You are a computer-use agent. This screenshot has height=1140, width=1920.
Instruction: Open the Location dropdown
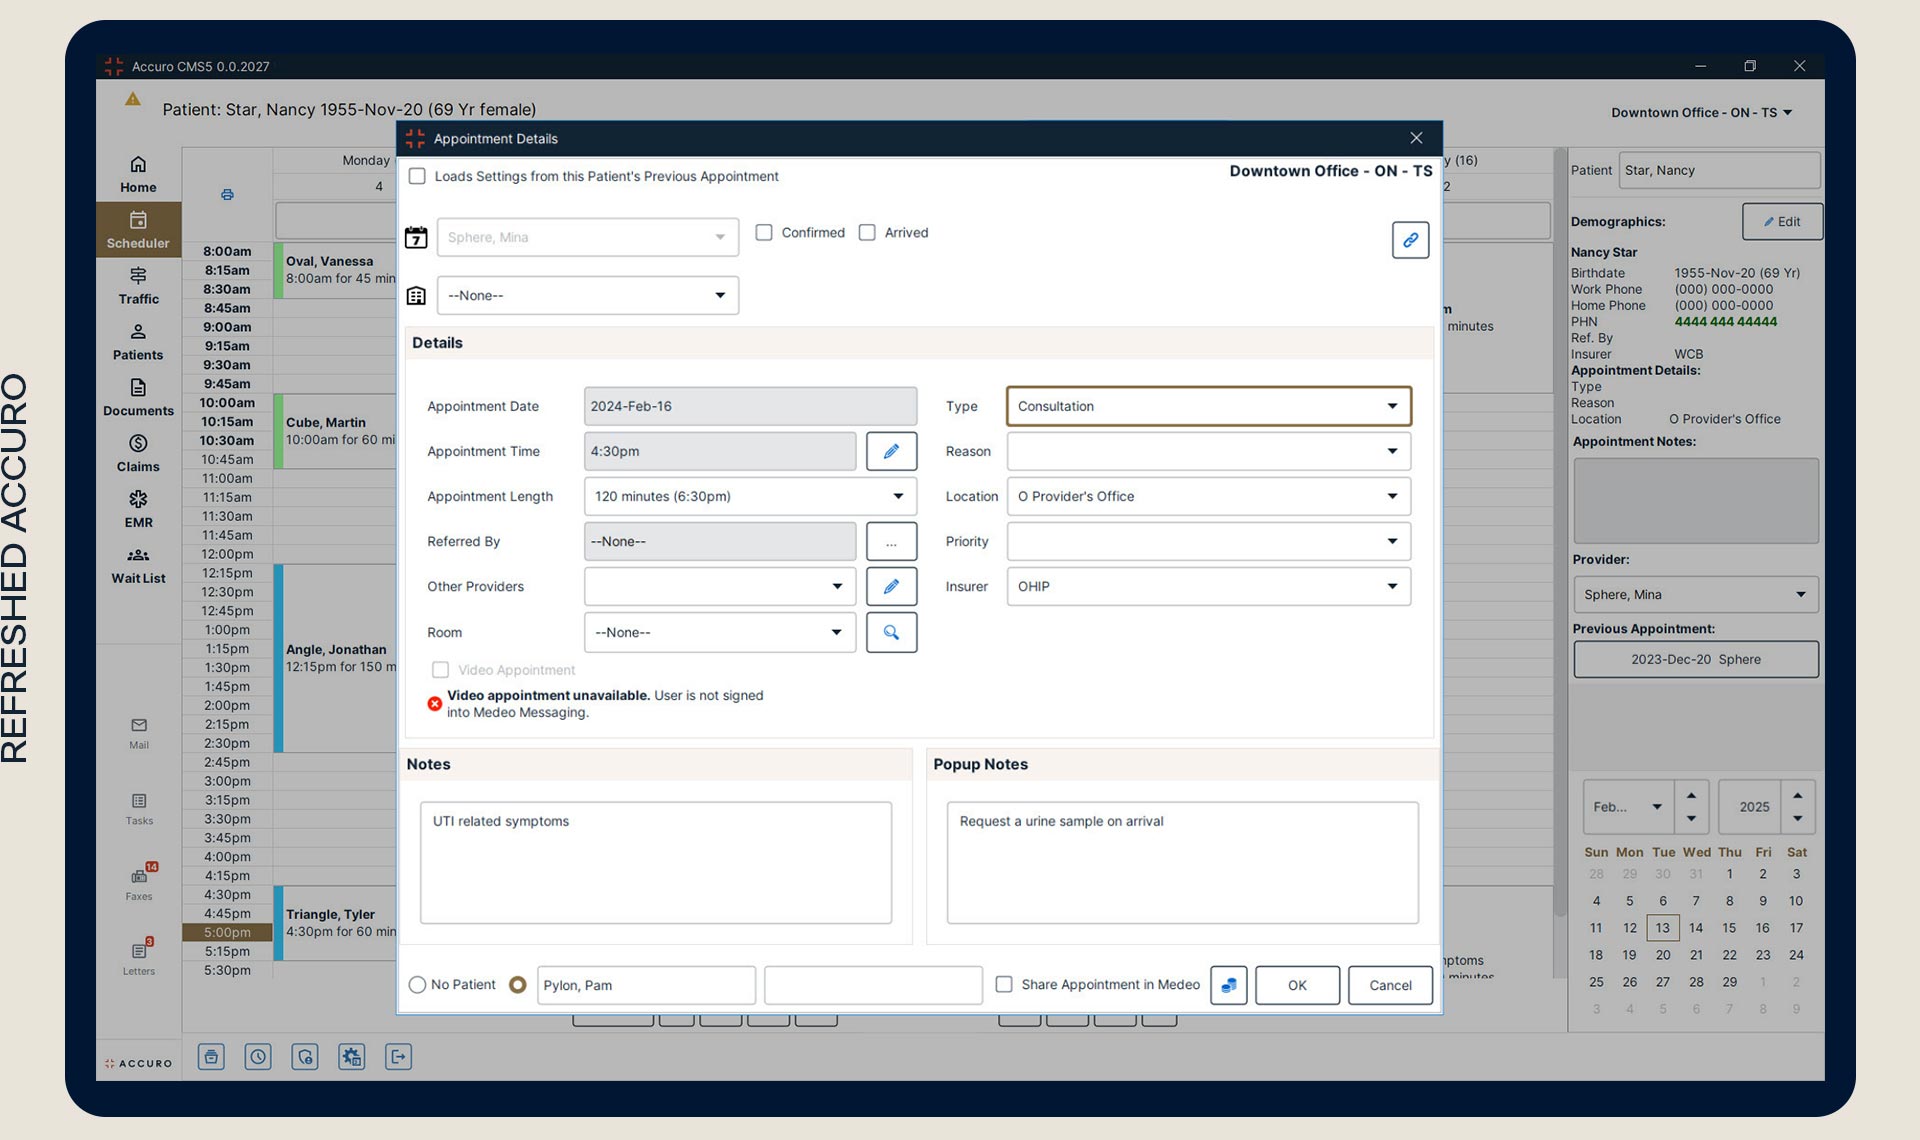[1209, 496]
